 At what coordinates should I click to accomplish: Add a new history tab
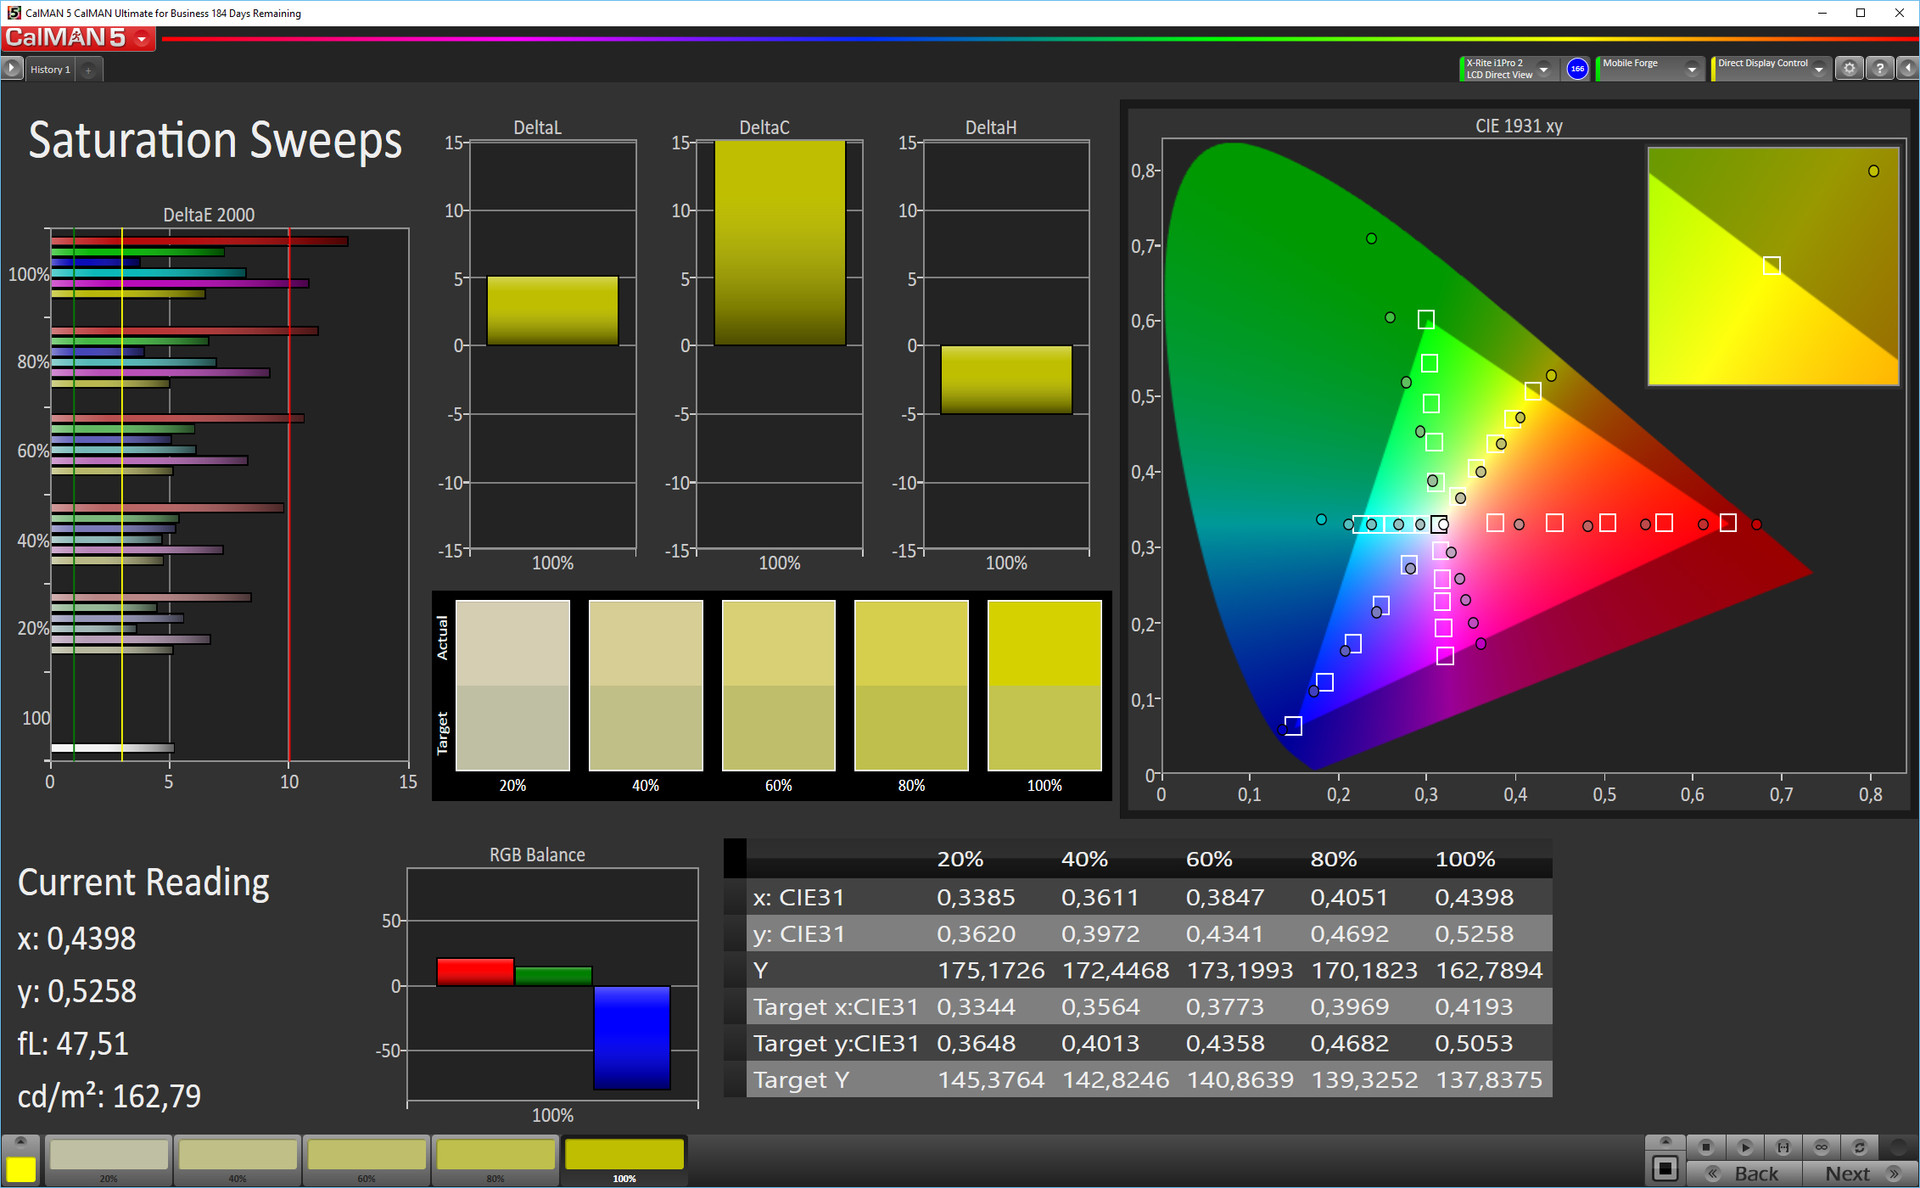(x=89, y=70)
